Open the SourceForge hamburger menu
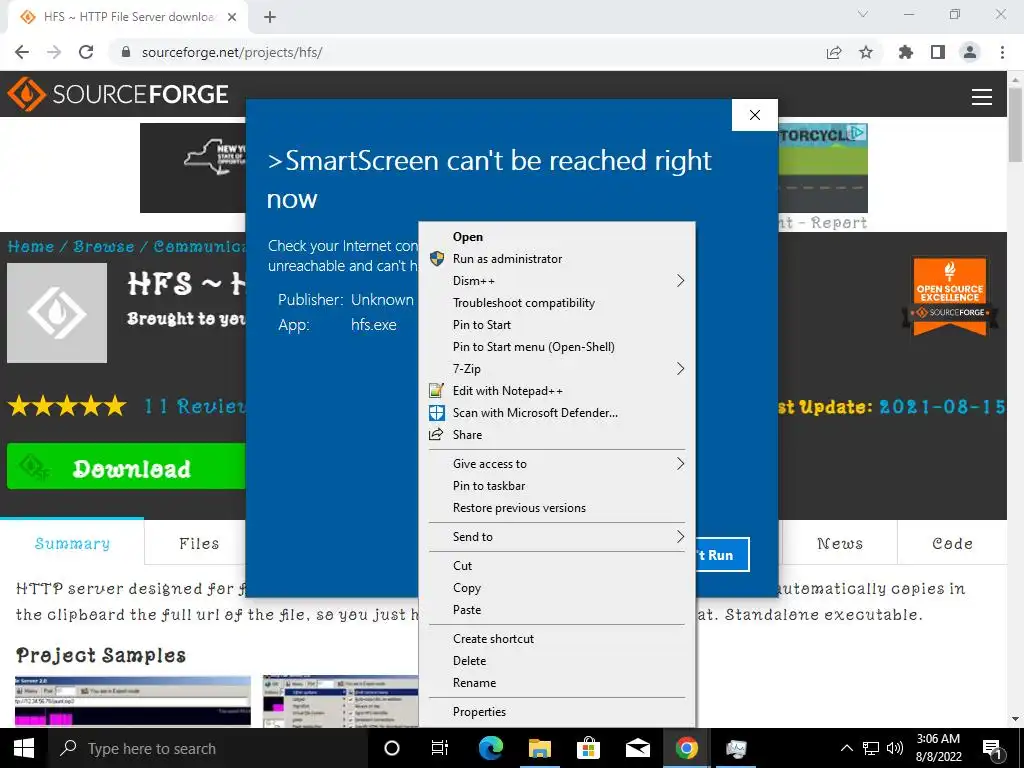Viewport: 1024px width, 768px height. point(982,97)
